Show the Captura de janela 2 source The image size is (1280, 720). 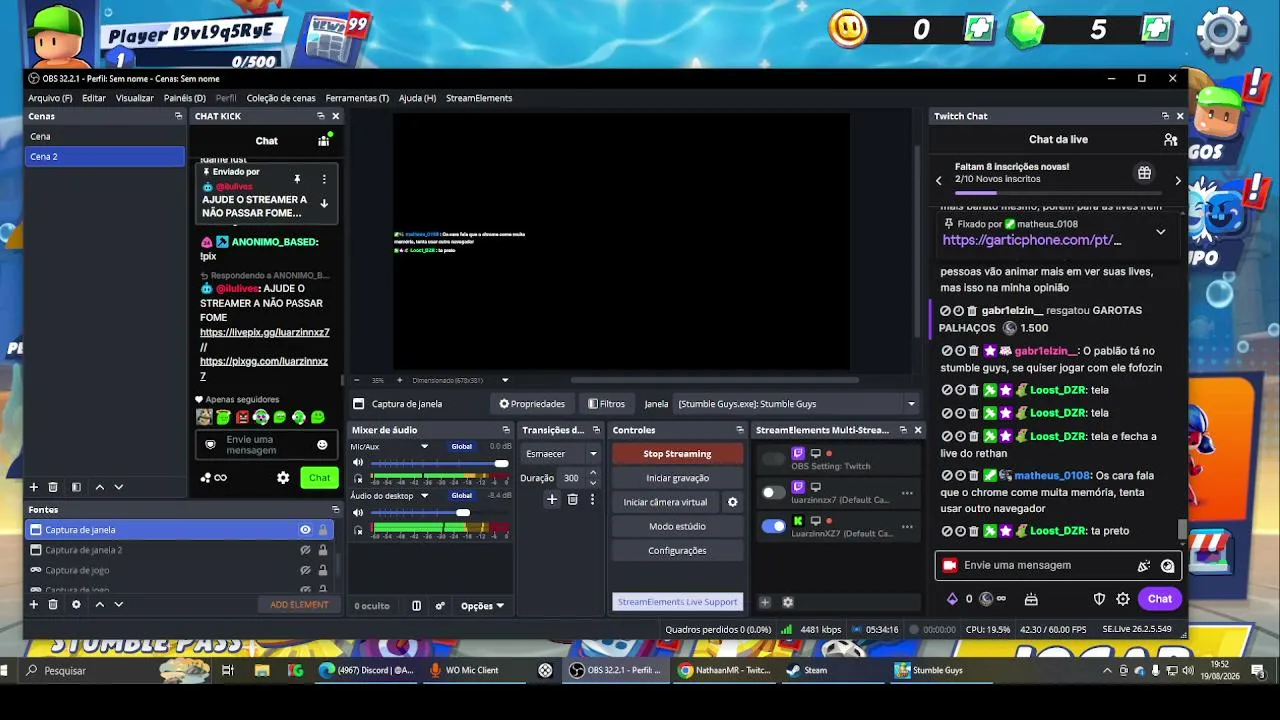[x=305, y=550]
